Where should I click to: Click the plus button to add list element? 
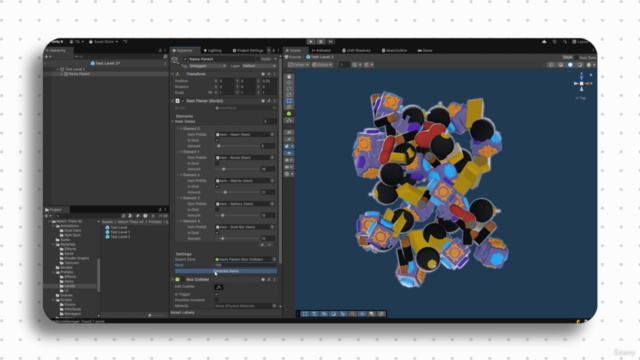coord(262,245)
